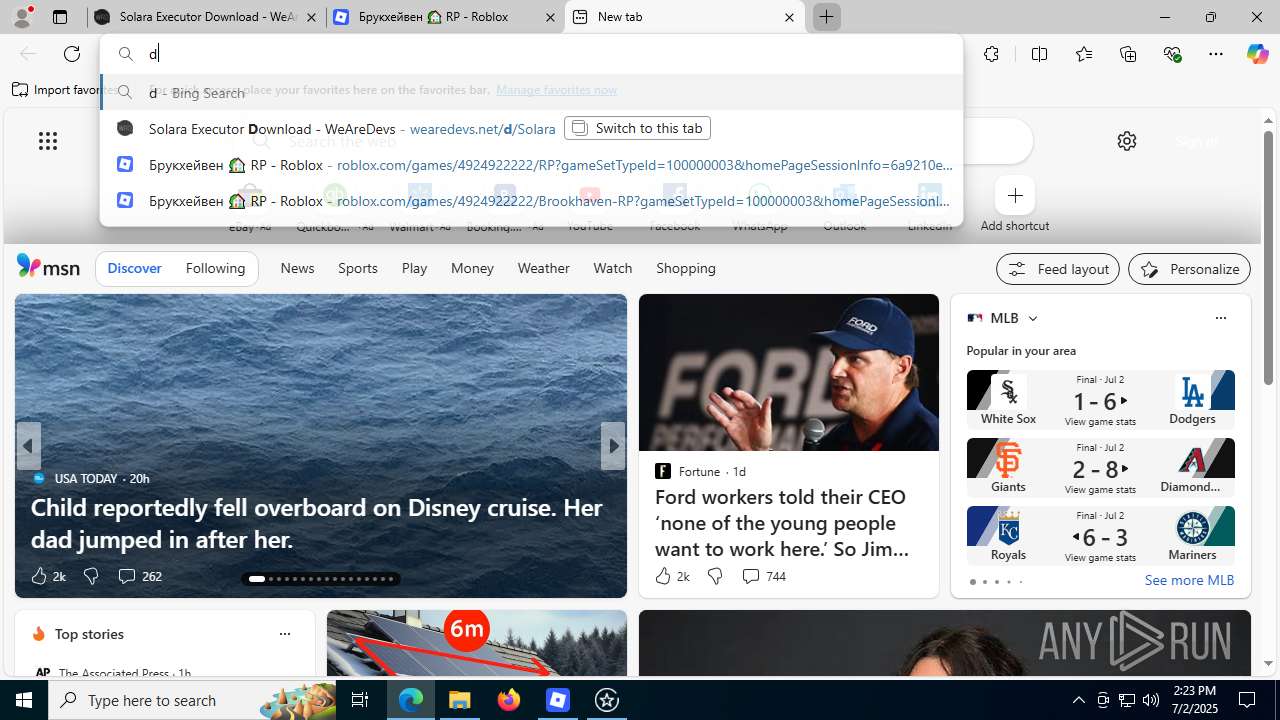Viewport: 1280px width, 720px height.
Task: Open Money category in MSN menu
Action: pyautogui.click(x=472, y=268)
